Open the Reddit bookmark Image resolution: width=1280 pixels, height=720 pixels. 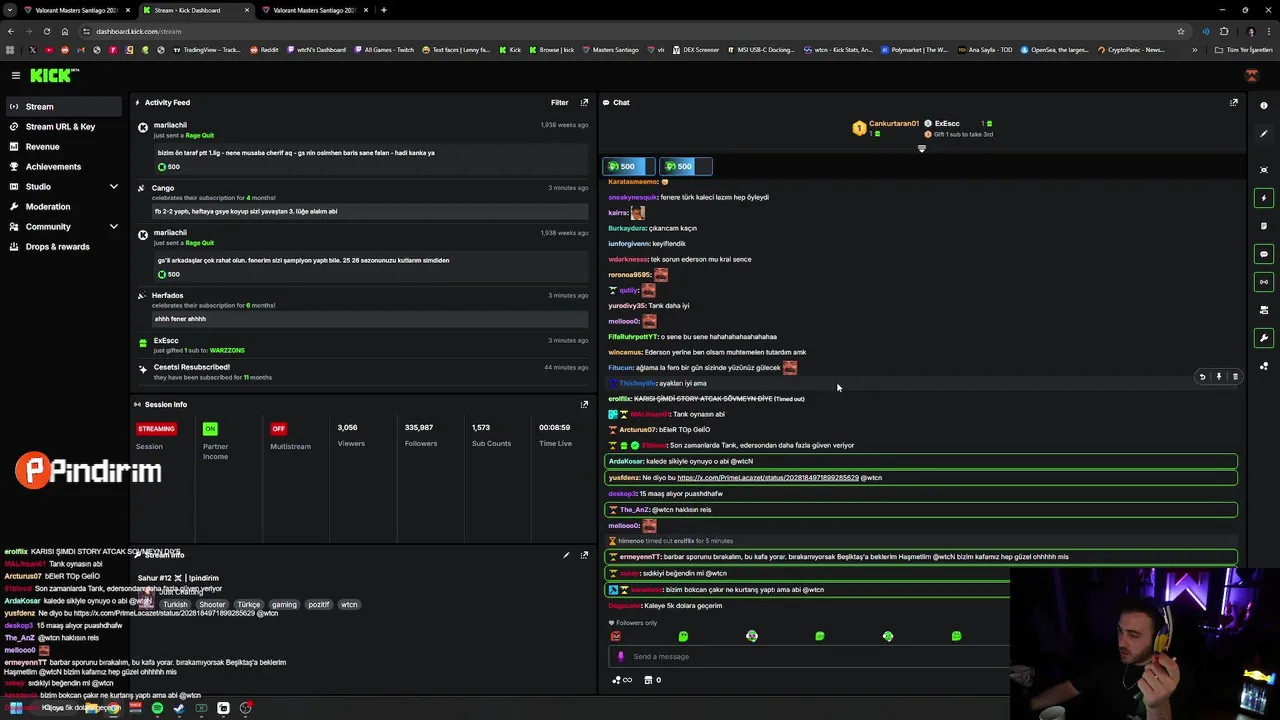pyautogui.click(x=264, y=50)
